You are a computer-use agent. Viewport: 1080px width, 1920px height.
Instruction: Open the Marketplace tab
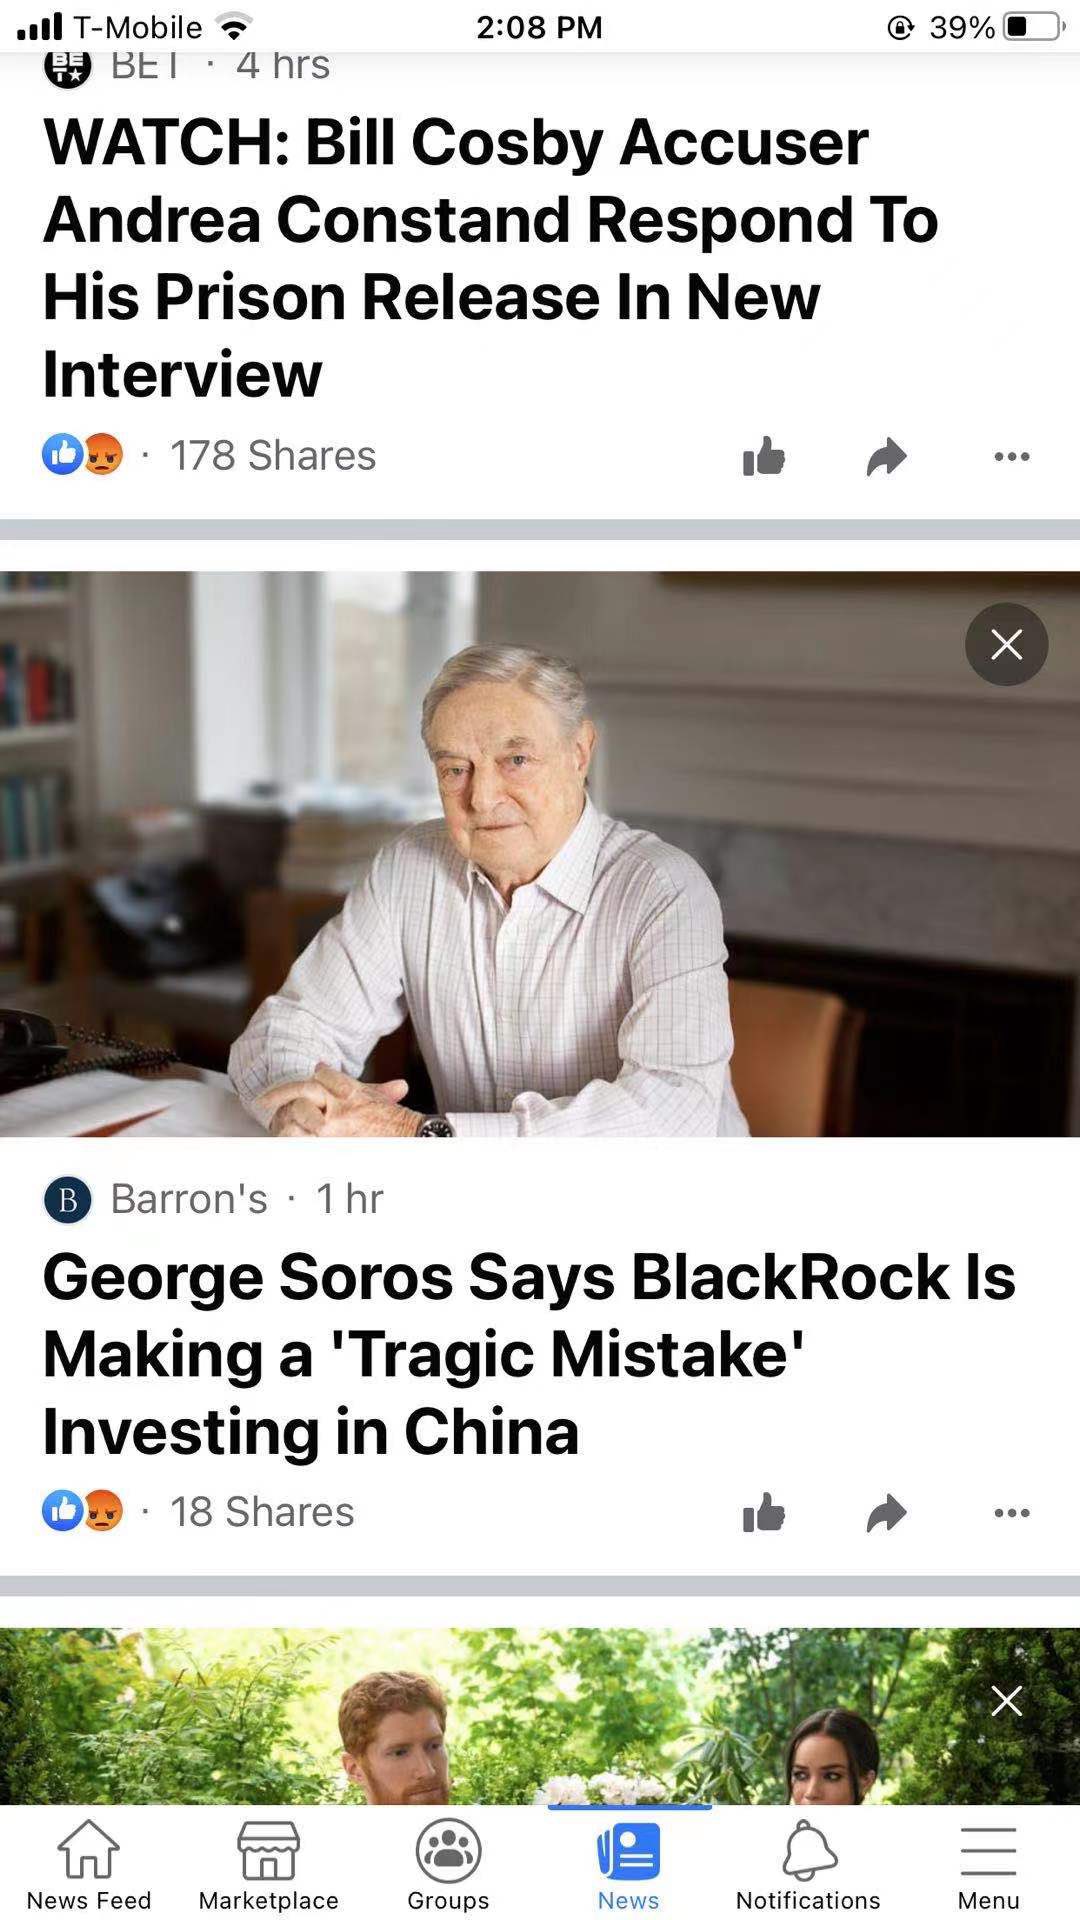[x=268, y=1864]
